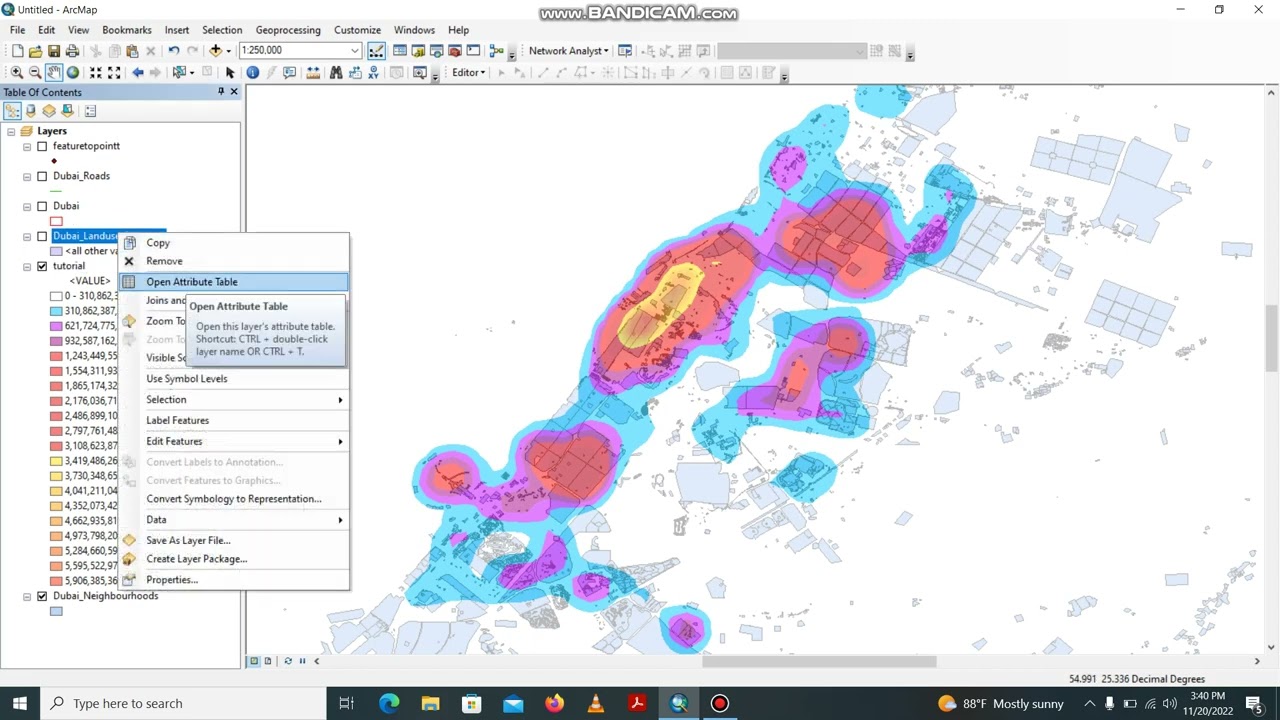Refresh the map display
Image resolution: width=1280 pixels, height=720 pixels.
[x=288, y=661]
